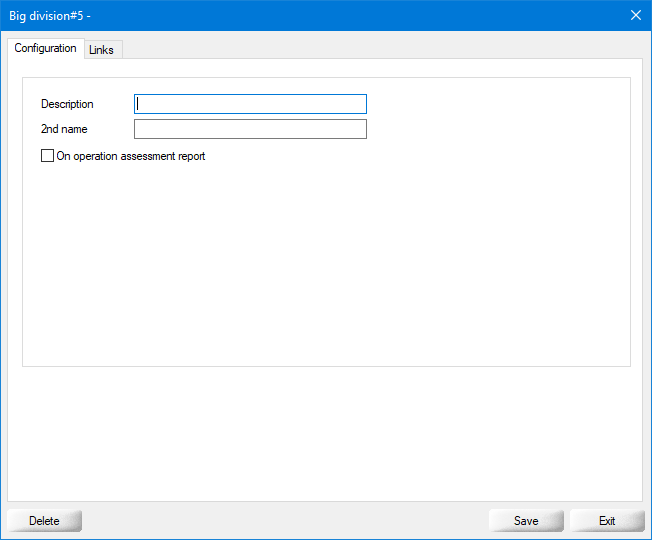Click blank area between Delete and Save buttons
The width and height of the screenshot is (652, 540).
285,520
